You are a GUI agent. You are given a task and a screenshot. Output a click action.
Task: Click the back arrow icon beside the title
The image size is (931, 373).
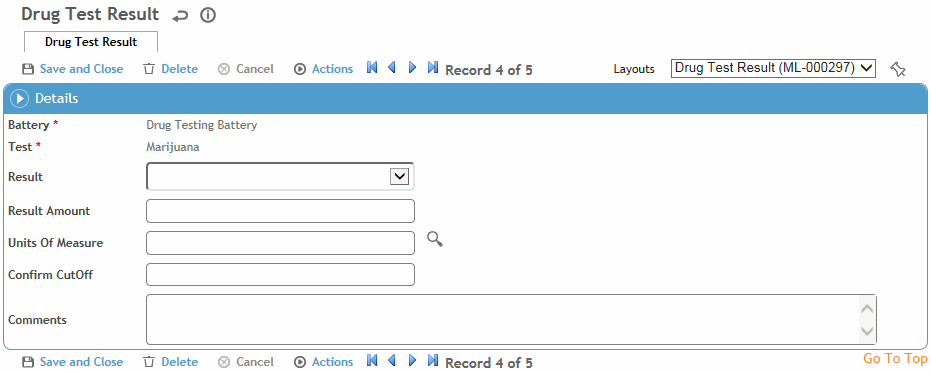click(180, 16)
